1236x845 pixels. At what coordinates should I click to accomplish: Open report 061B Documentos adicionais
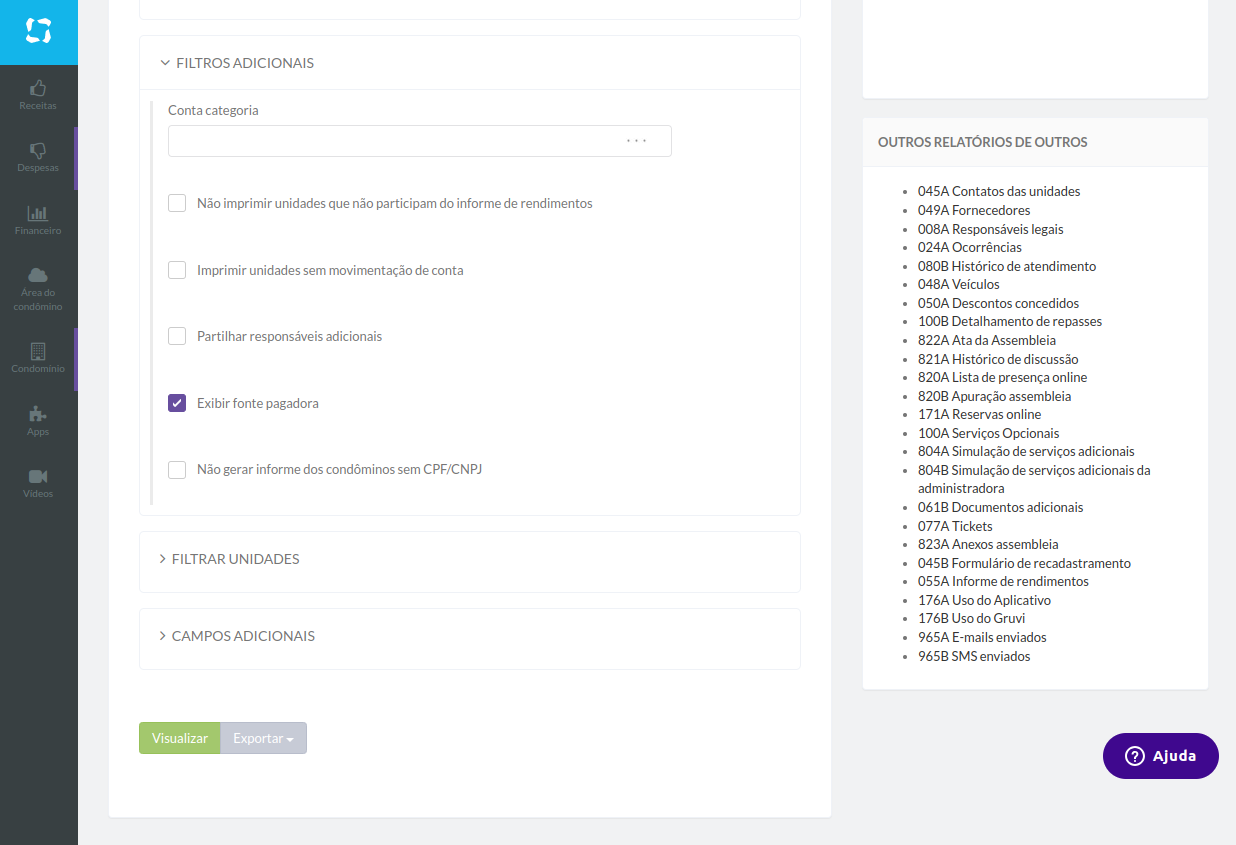coord(1000,507)
